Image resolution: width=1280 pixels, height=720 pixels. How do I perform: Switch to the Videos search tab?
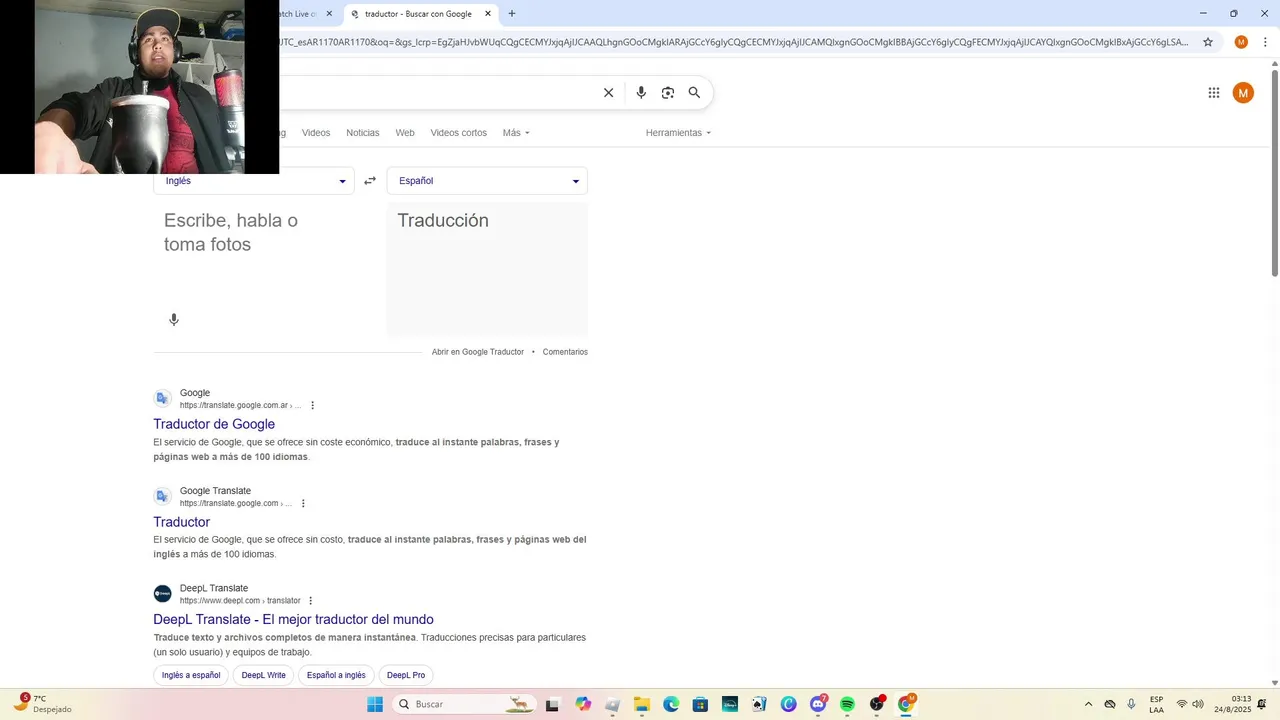[x=316, y=133]
